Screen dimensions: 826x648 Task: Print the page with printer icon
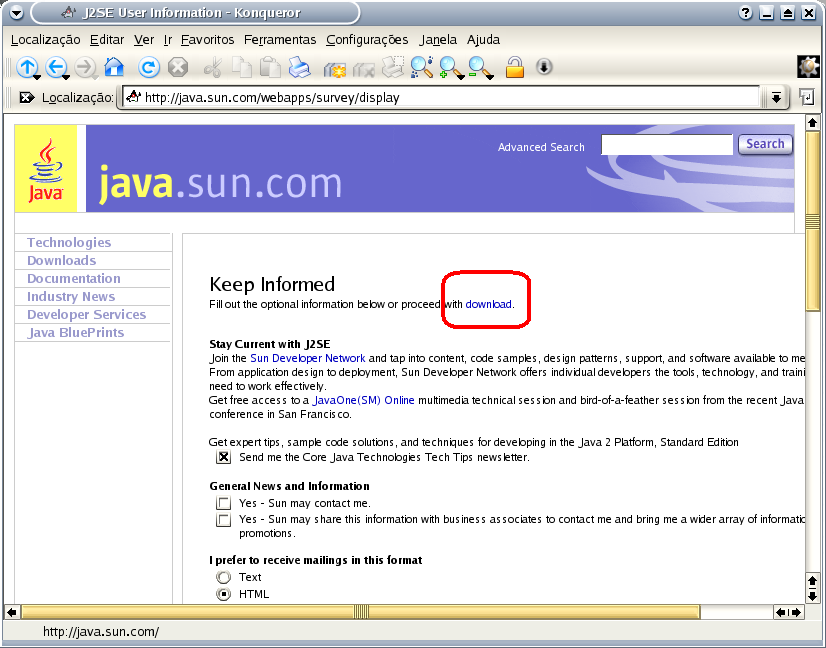299,67
